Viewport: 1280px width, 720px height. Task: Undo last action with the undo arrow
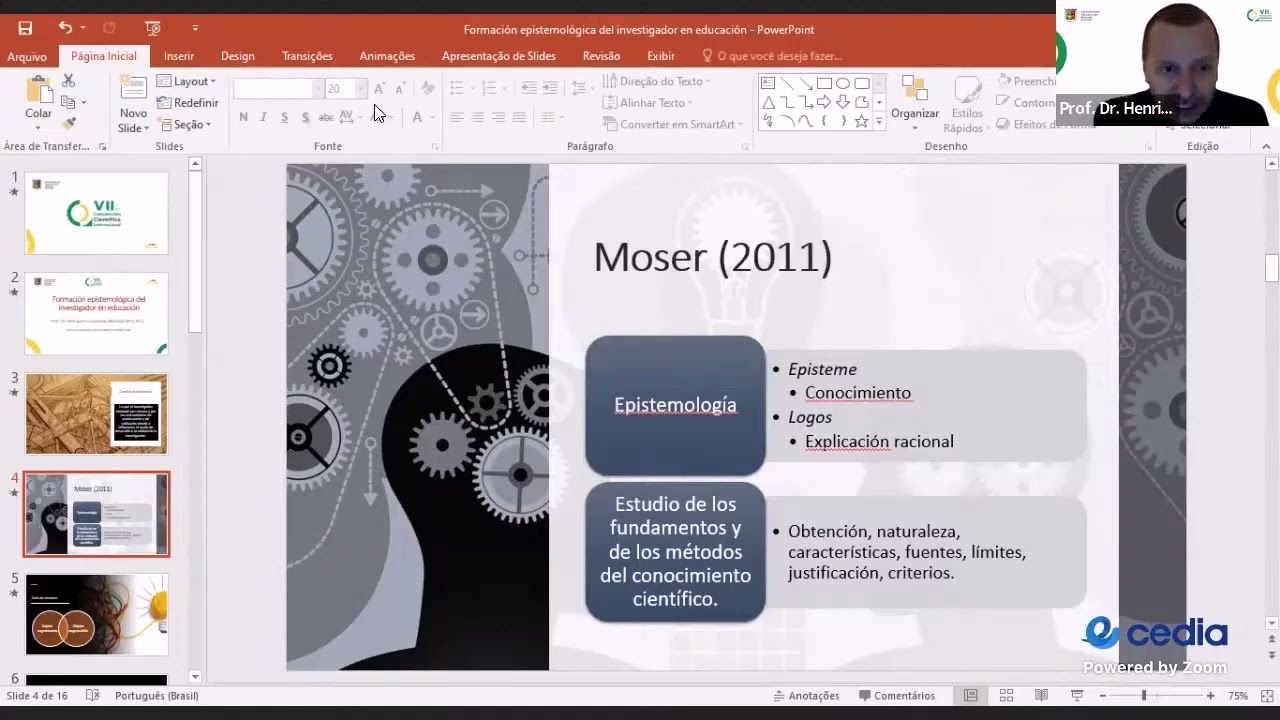click(x=65, y=28)
